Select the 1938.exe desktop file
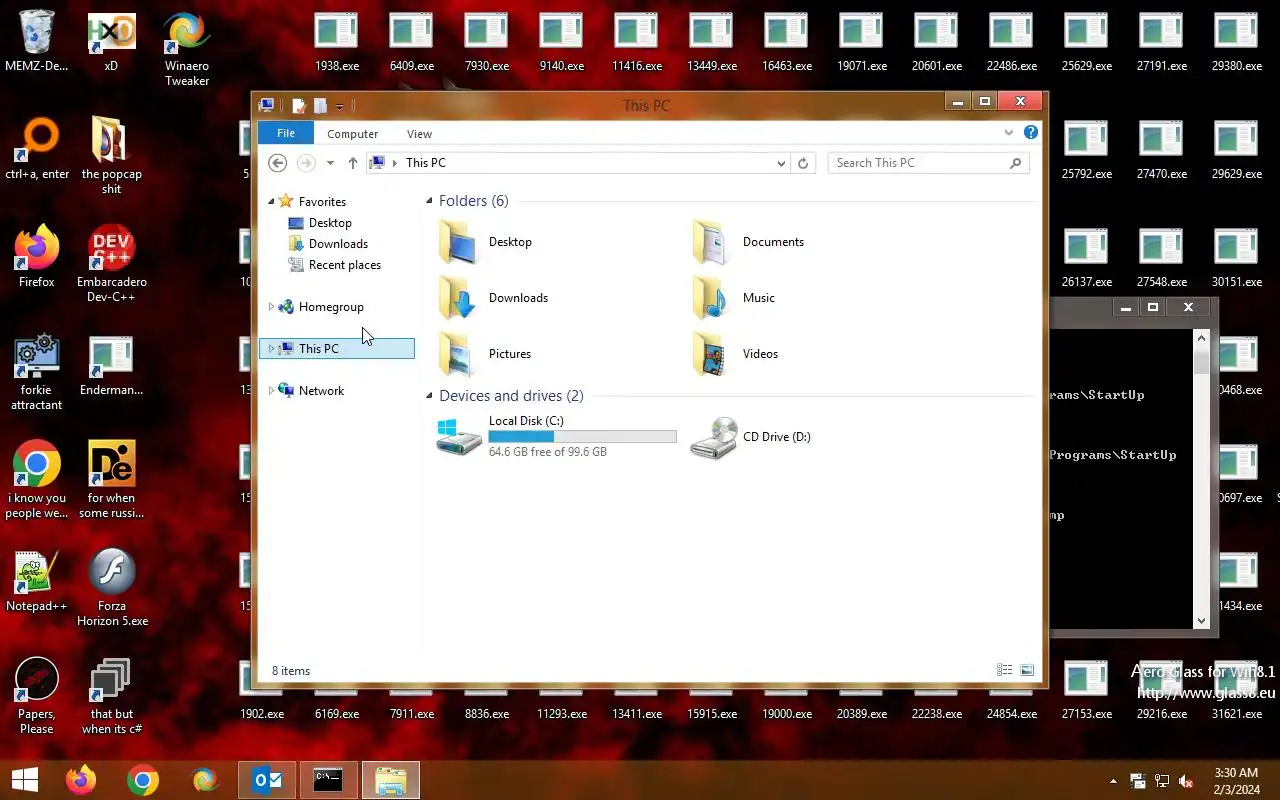 click(x=337, y=42)
